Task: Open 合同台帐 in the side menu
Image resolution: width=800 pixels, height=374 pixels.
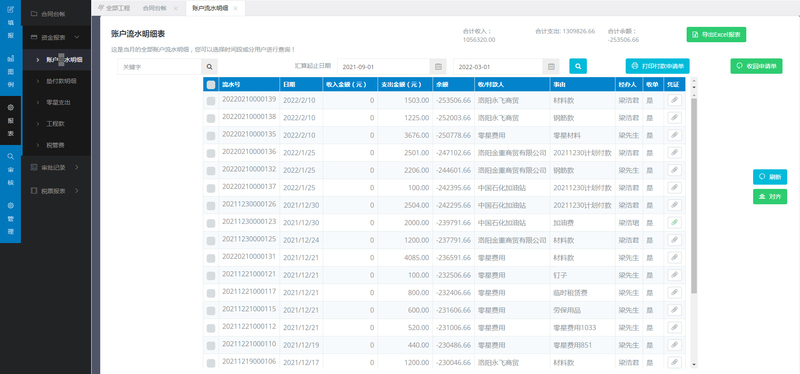Action: (56, 14)
